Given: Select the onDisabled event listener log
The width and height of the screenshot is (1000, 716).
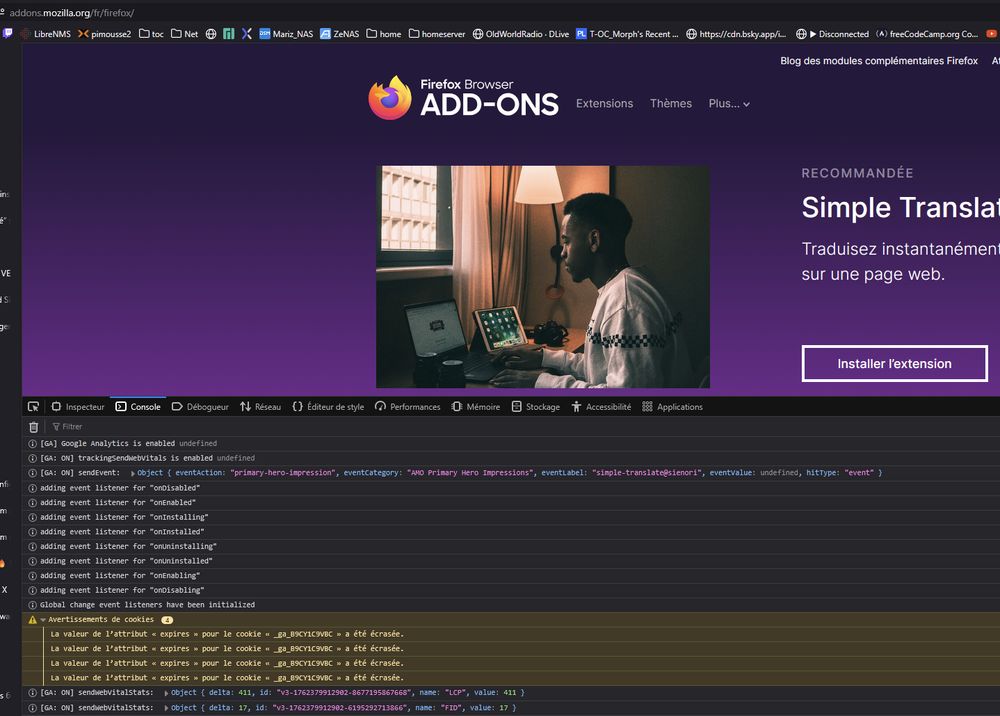Looking at the screenshot, I should point(511,488).
